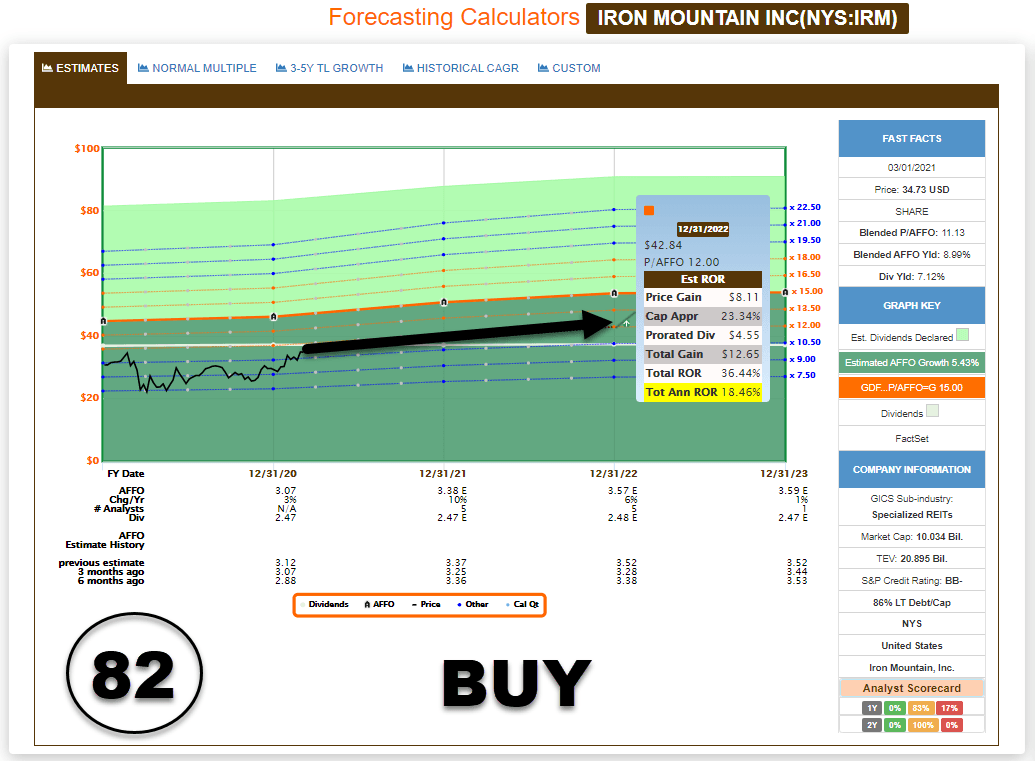The width and height of the screenshot is (1035, 761).
Task: Toggle Other series in chart legend
Action: pos(473,604)
